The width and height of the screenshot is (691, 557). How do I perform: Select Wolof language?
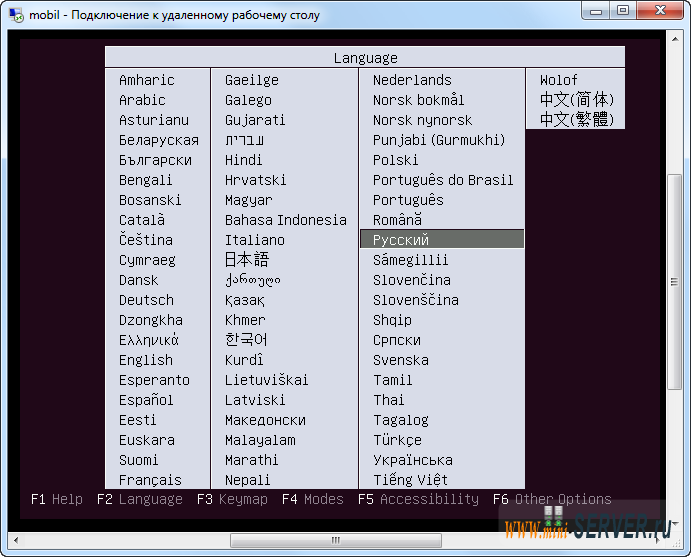(558, 80)
